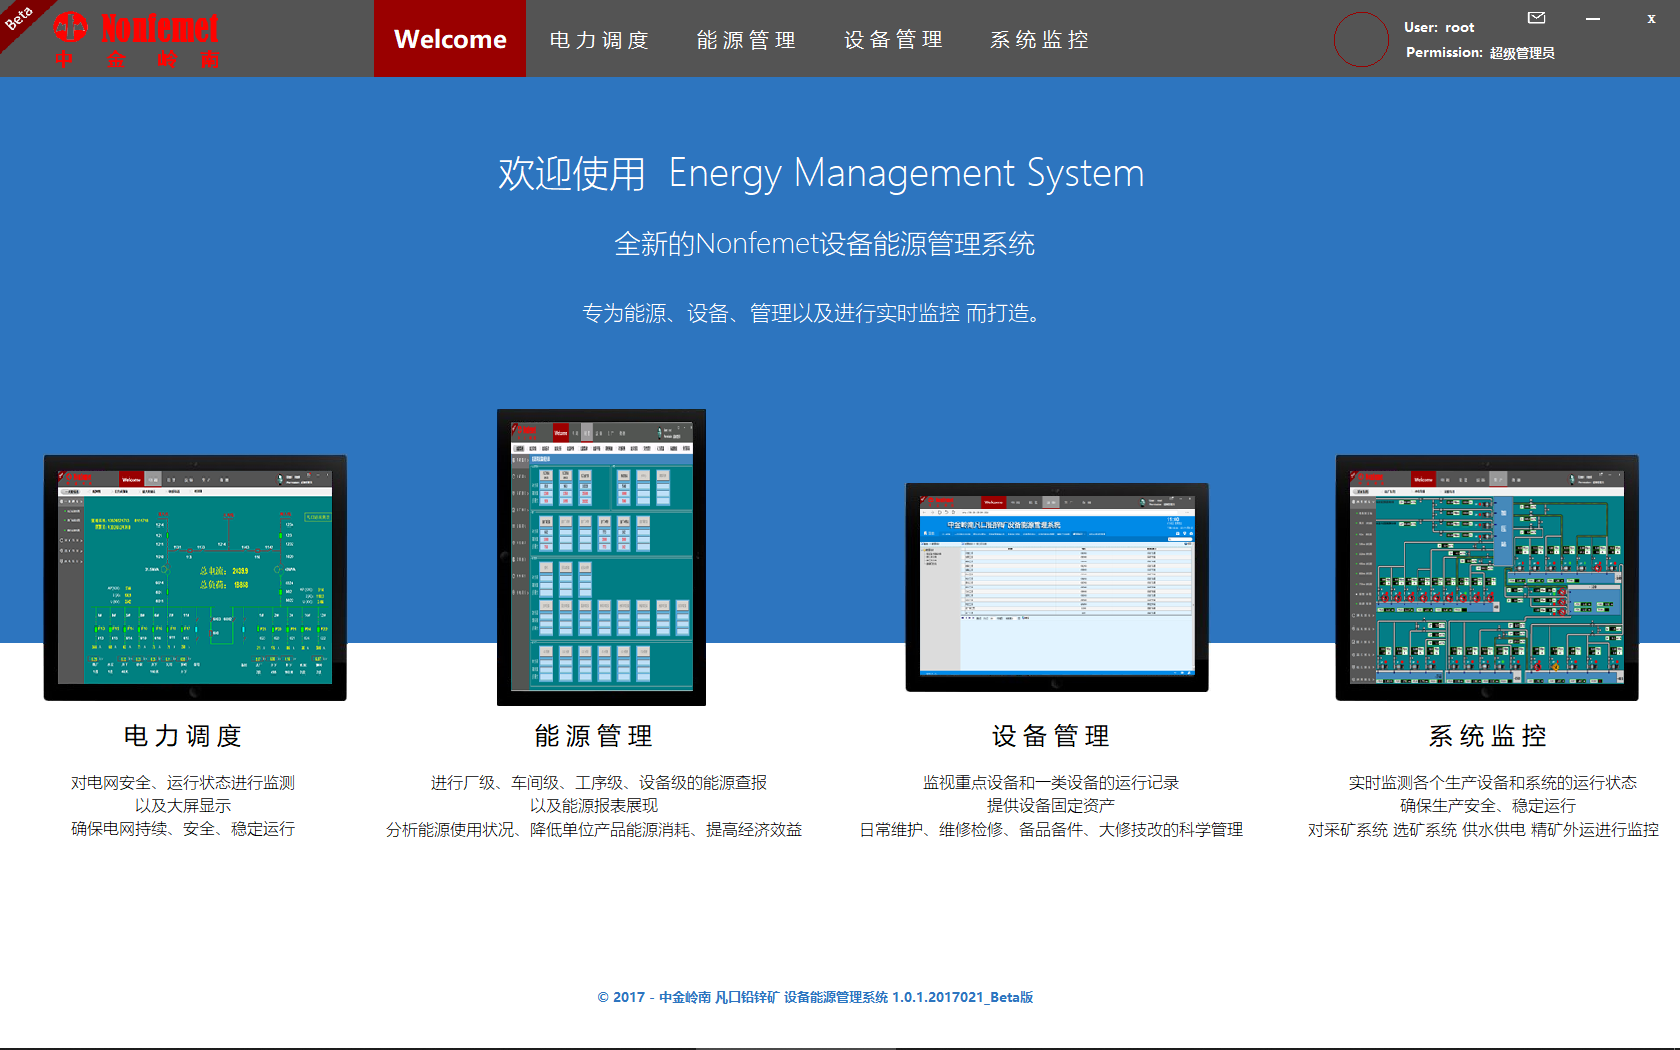Click the '欢迎使用 Energy Management System' title
The height and width of the screenshot is (1050, 1680).
pos(821,173)
